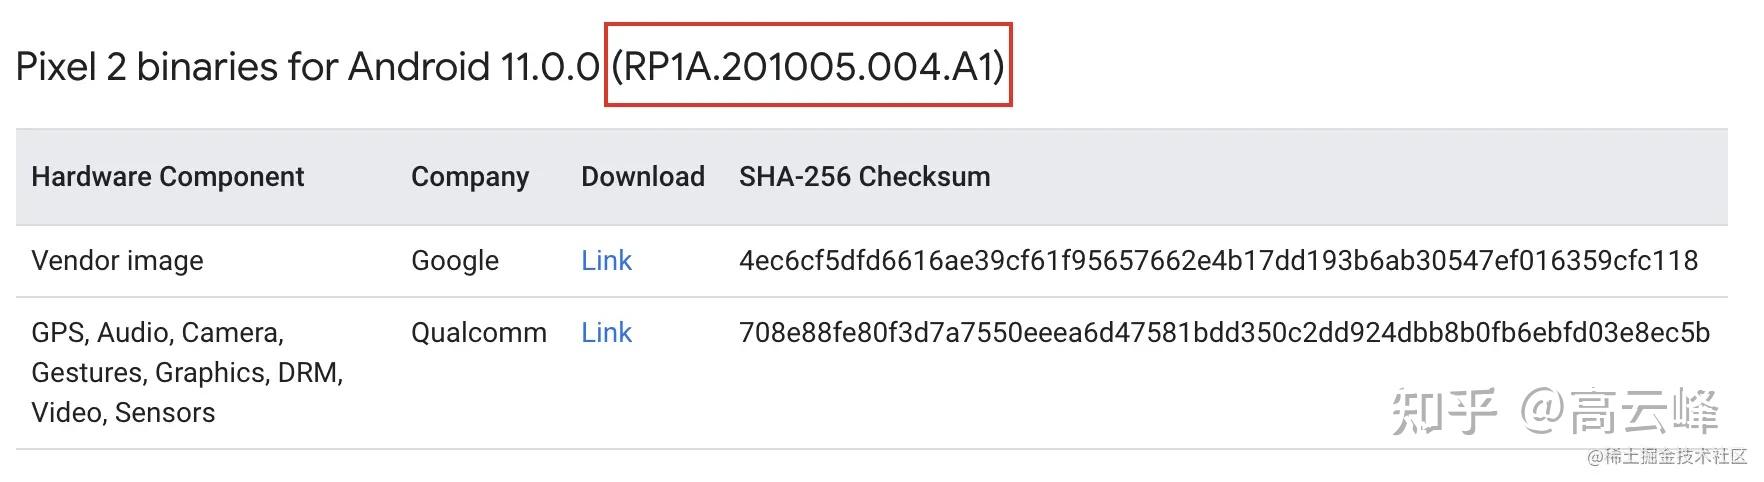Click the Qualcomm company cell

pyautogui.click(x=479, y=333)
